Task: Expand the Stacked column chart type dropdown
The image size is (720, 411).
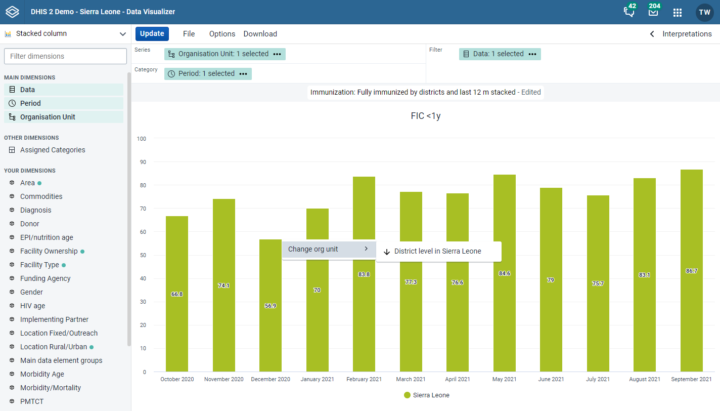Action: click(123, 34)
